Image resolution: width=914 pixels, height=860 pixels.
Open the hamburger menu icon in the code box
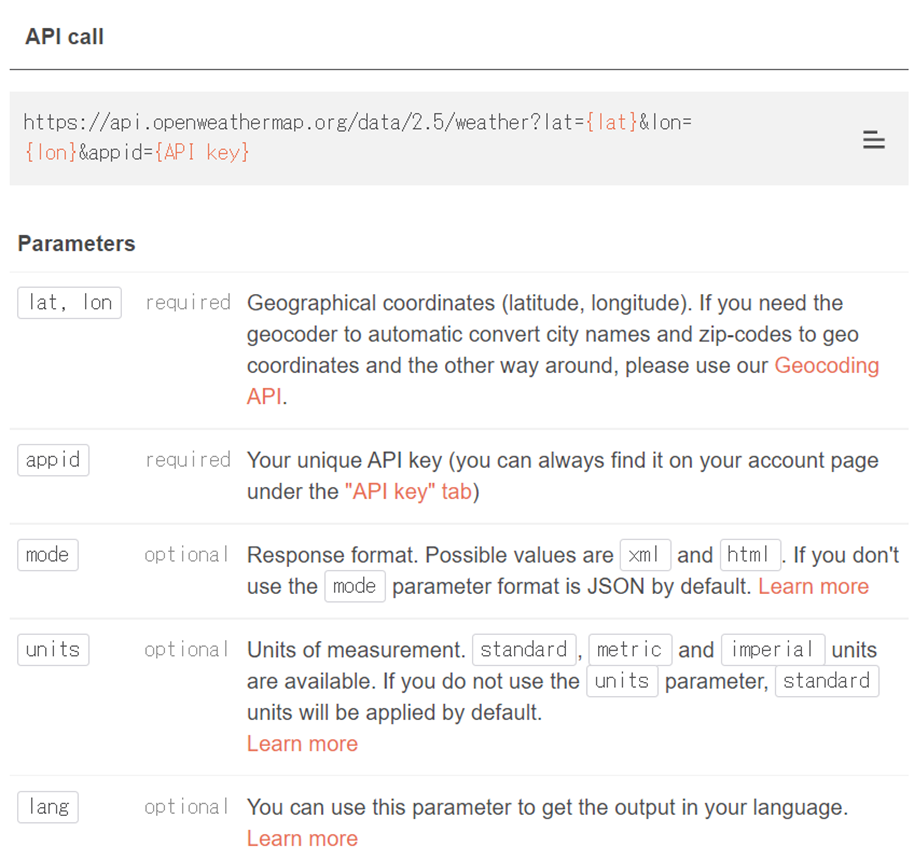[873, 140]
